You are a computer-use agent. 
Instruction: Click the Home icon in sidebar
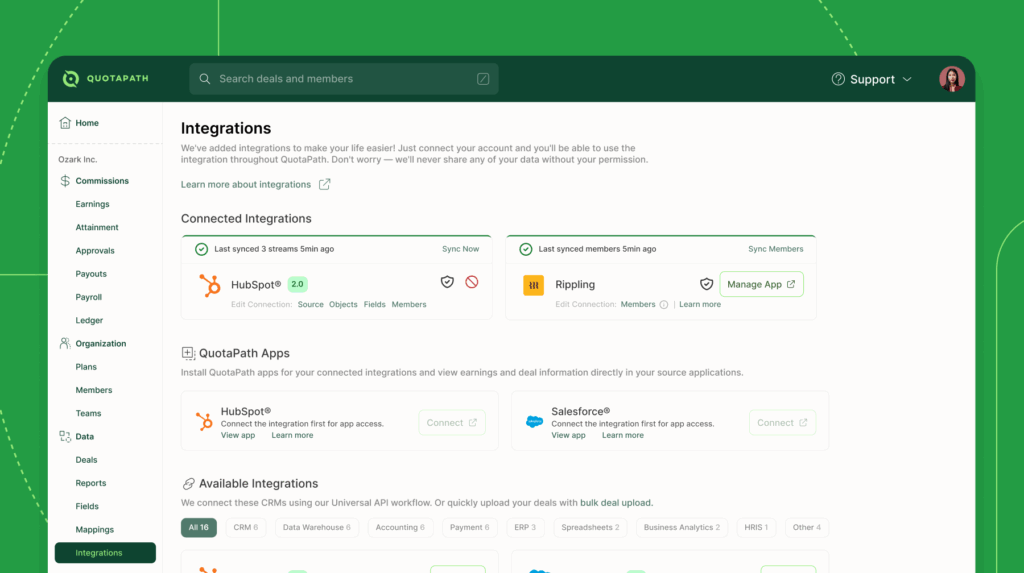click(65, 123)
